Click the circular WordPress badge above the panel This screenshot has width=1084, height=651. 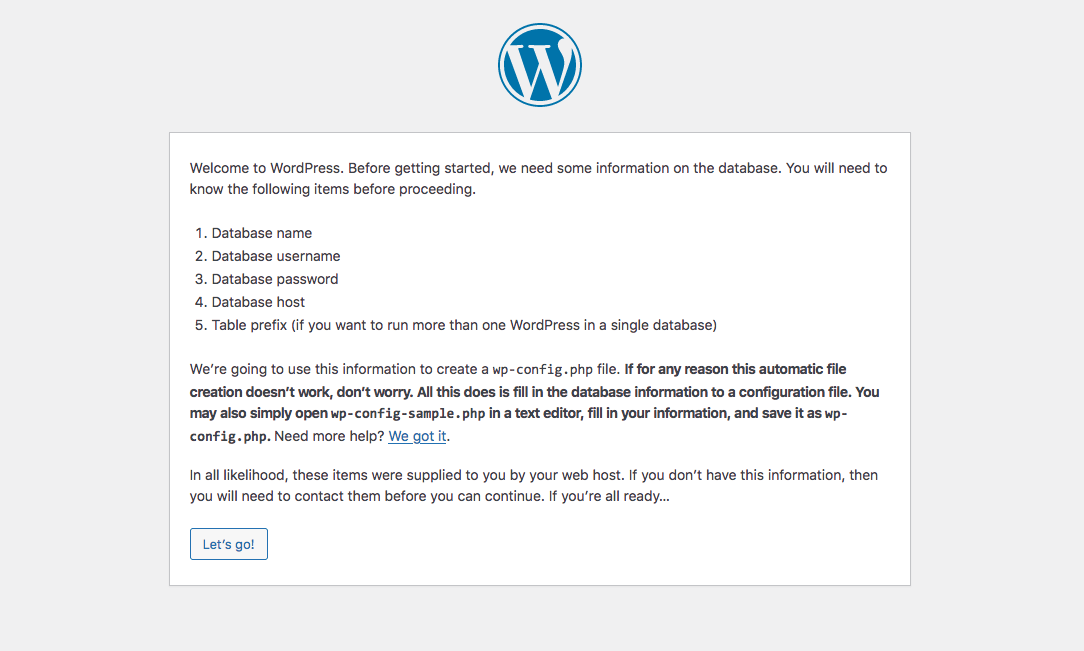click(540, 64)
